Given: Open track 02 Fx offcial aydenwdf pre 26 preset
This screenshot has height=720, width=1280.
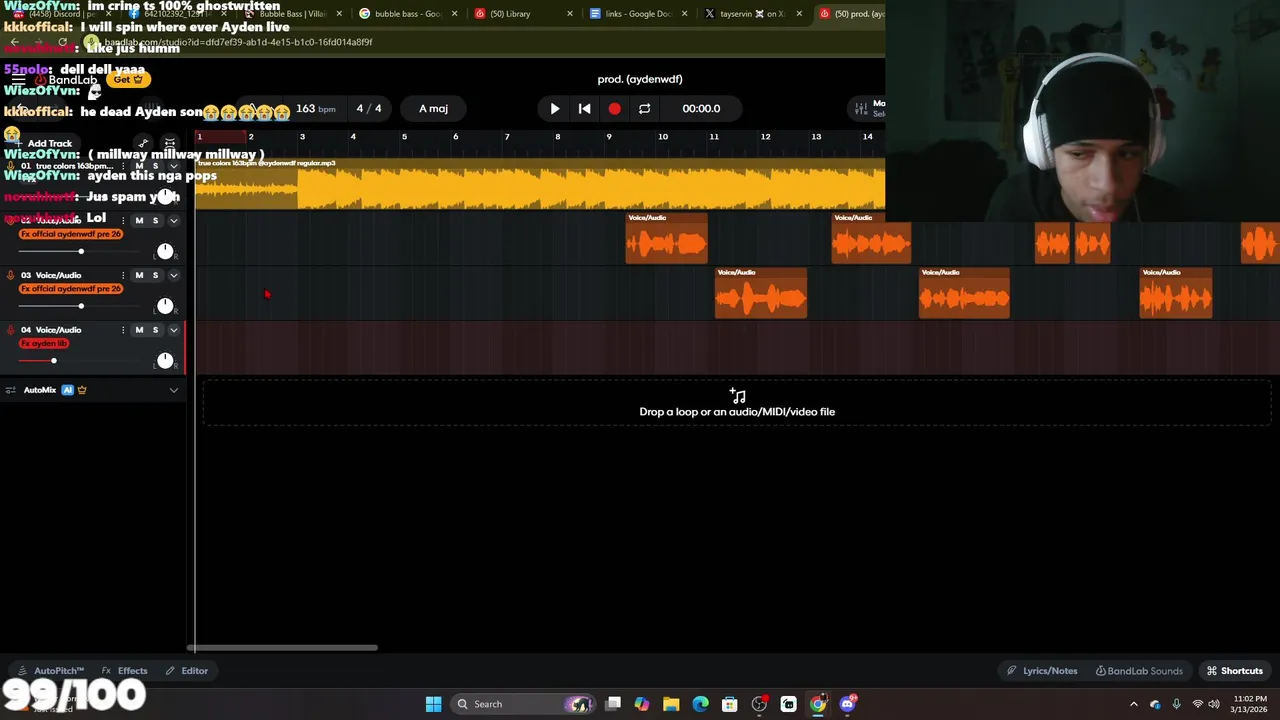Looking at the screenshot, I should coord(71,234).
